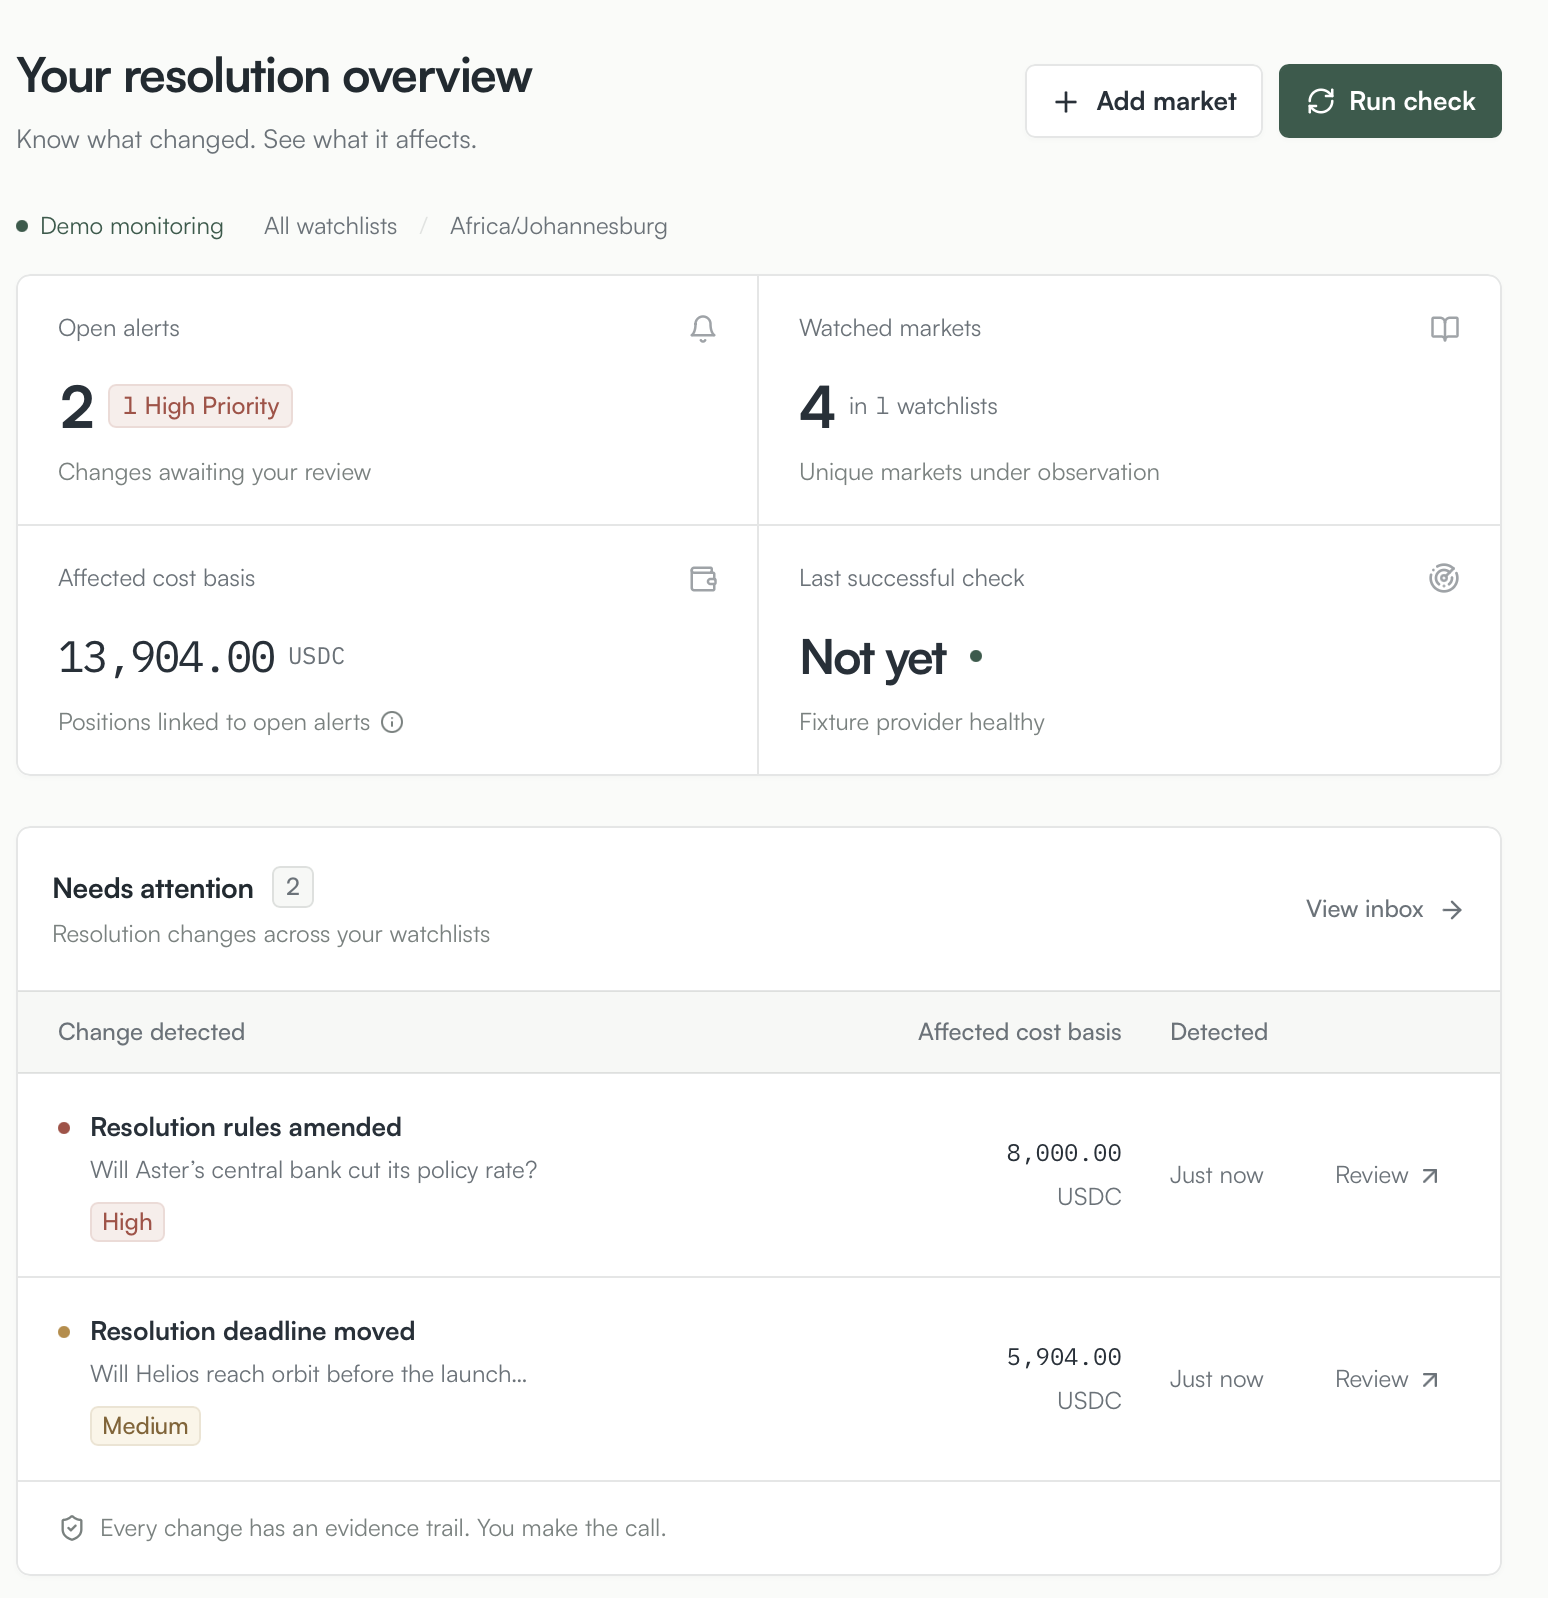The image size is (1548, 1598).
Task: Click the Demo monitoring status label
Action: 132,226
